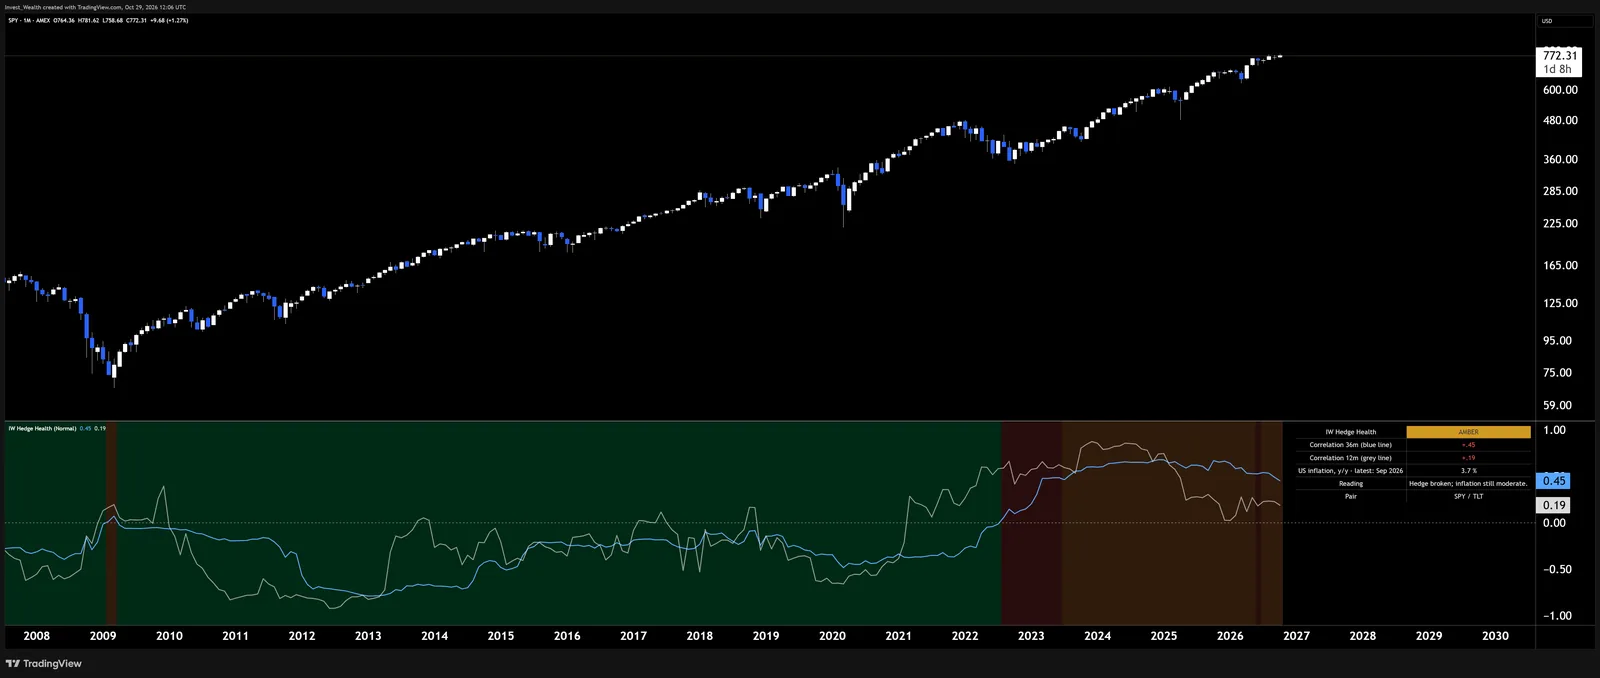Click the USD currency label on price axis
This screenshot has height=678, width=1600.
coord(1547,21)
